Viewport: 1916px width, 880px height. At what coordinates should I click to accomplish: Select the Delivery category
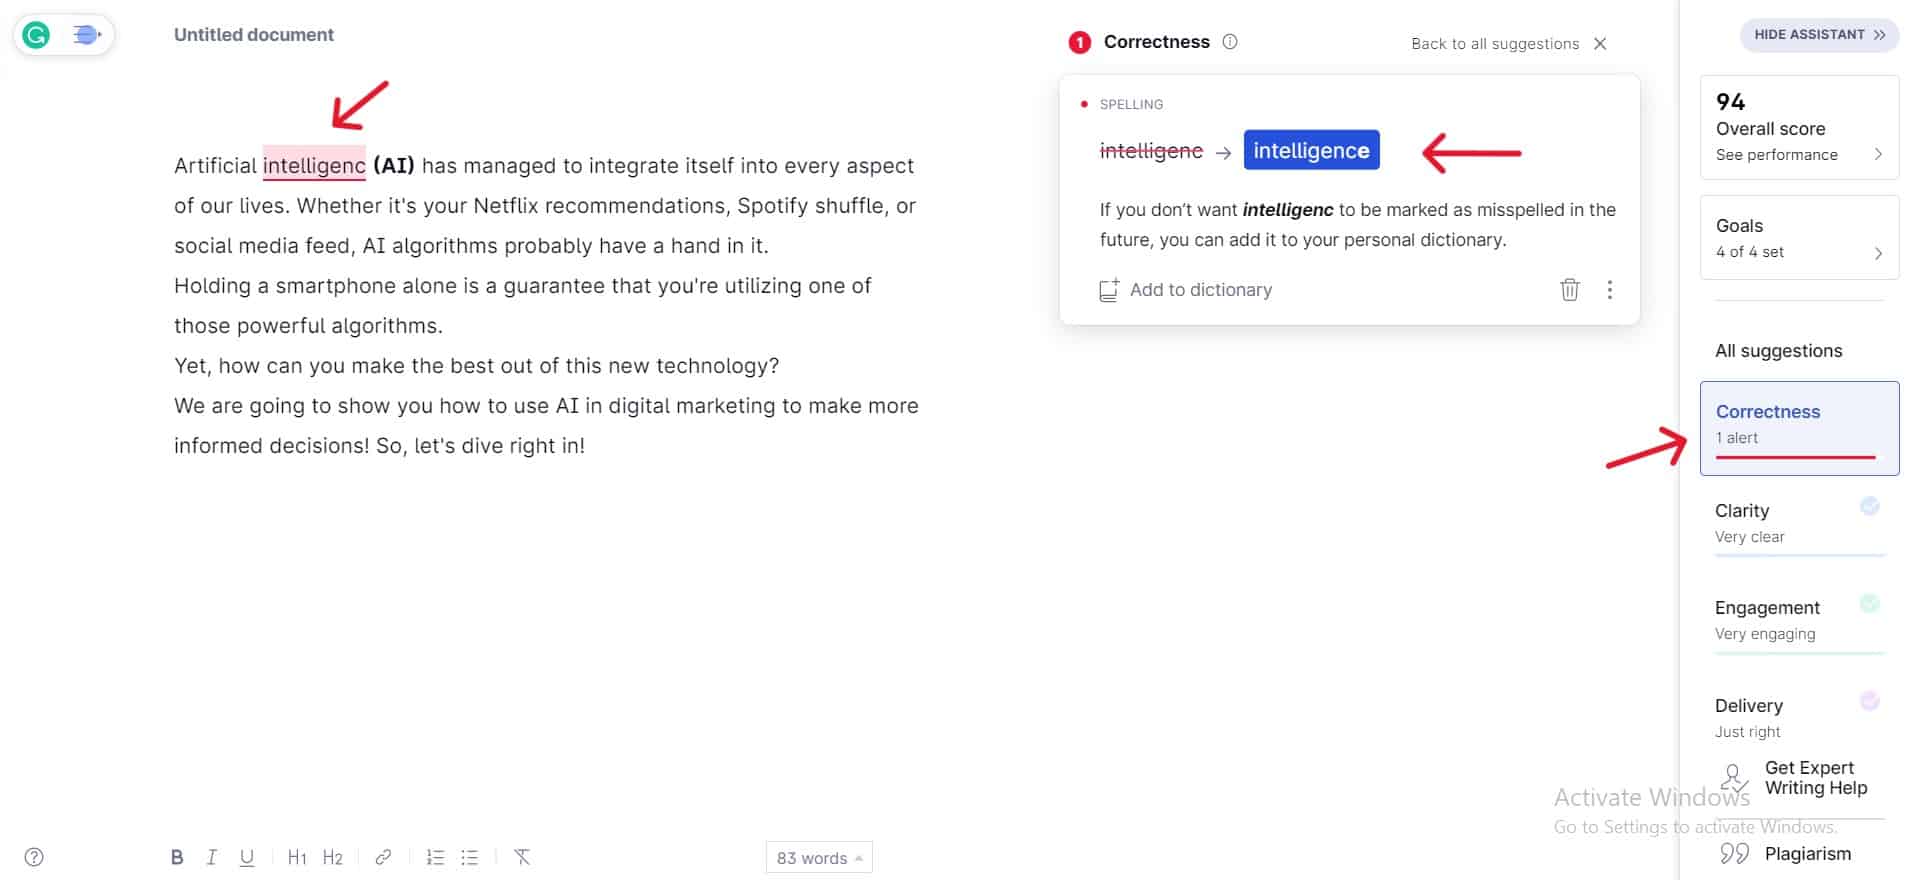coord(1799,717)
